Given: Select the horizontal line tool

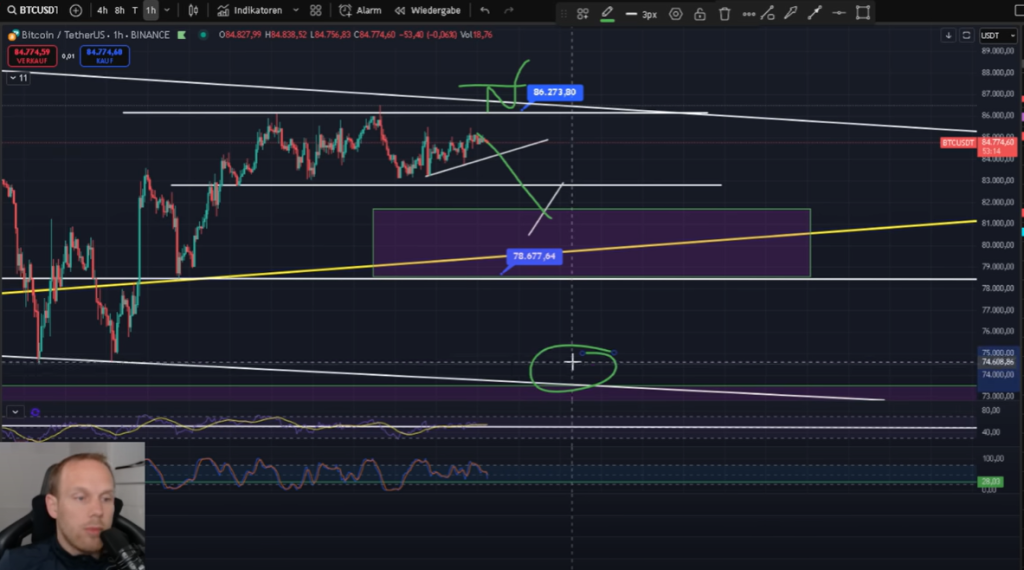Looking at the screenshot, I should coord(839,13).
